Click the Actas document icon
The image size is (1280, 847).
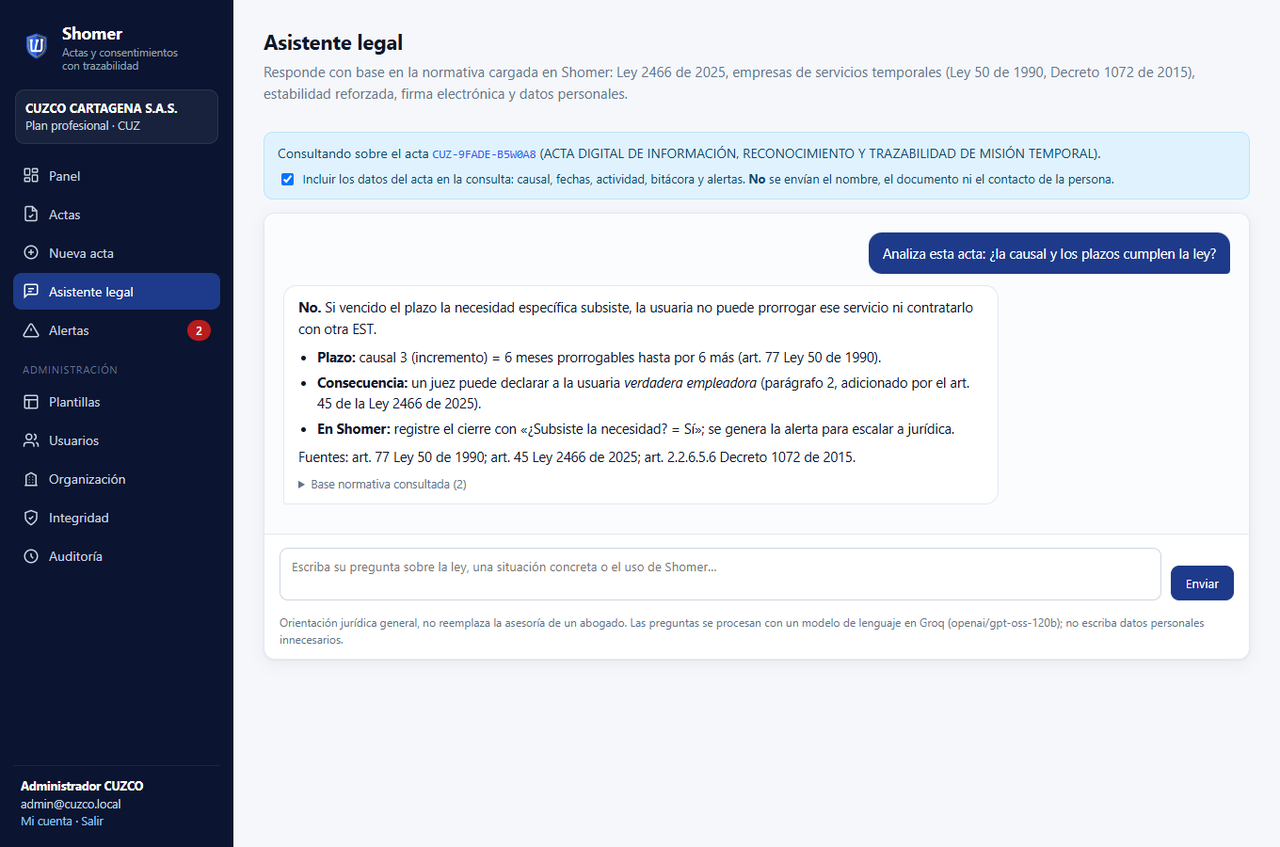tap(31, 215)
